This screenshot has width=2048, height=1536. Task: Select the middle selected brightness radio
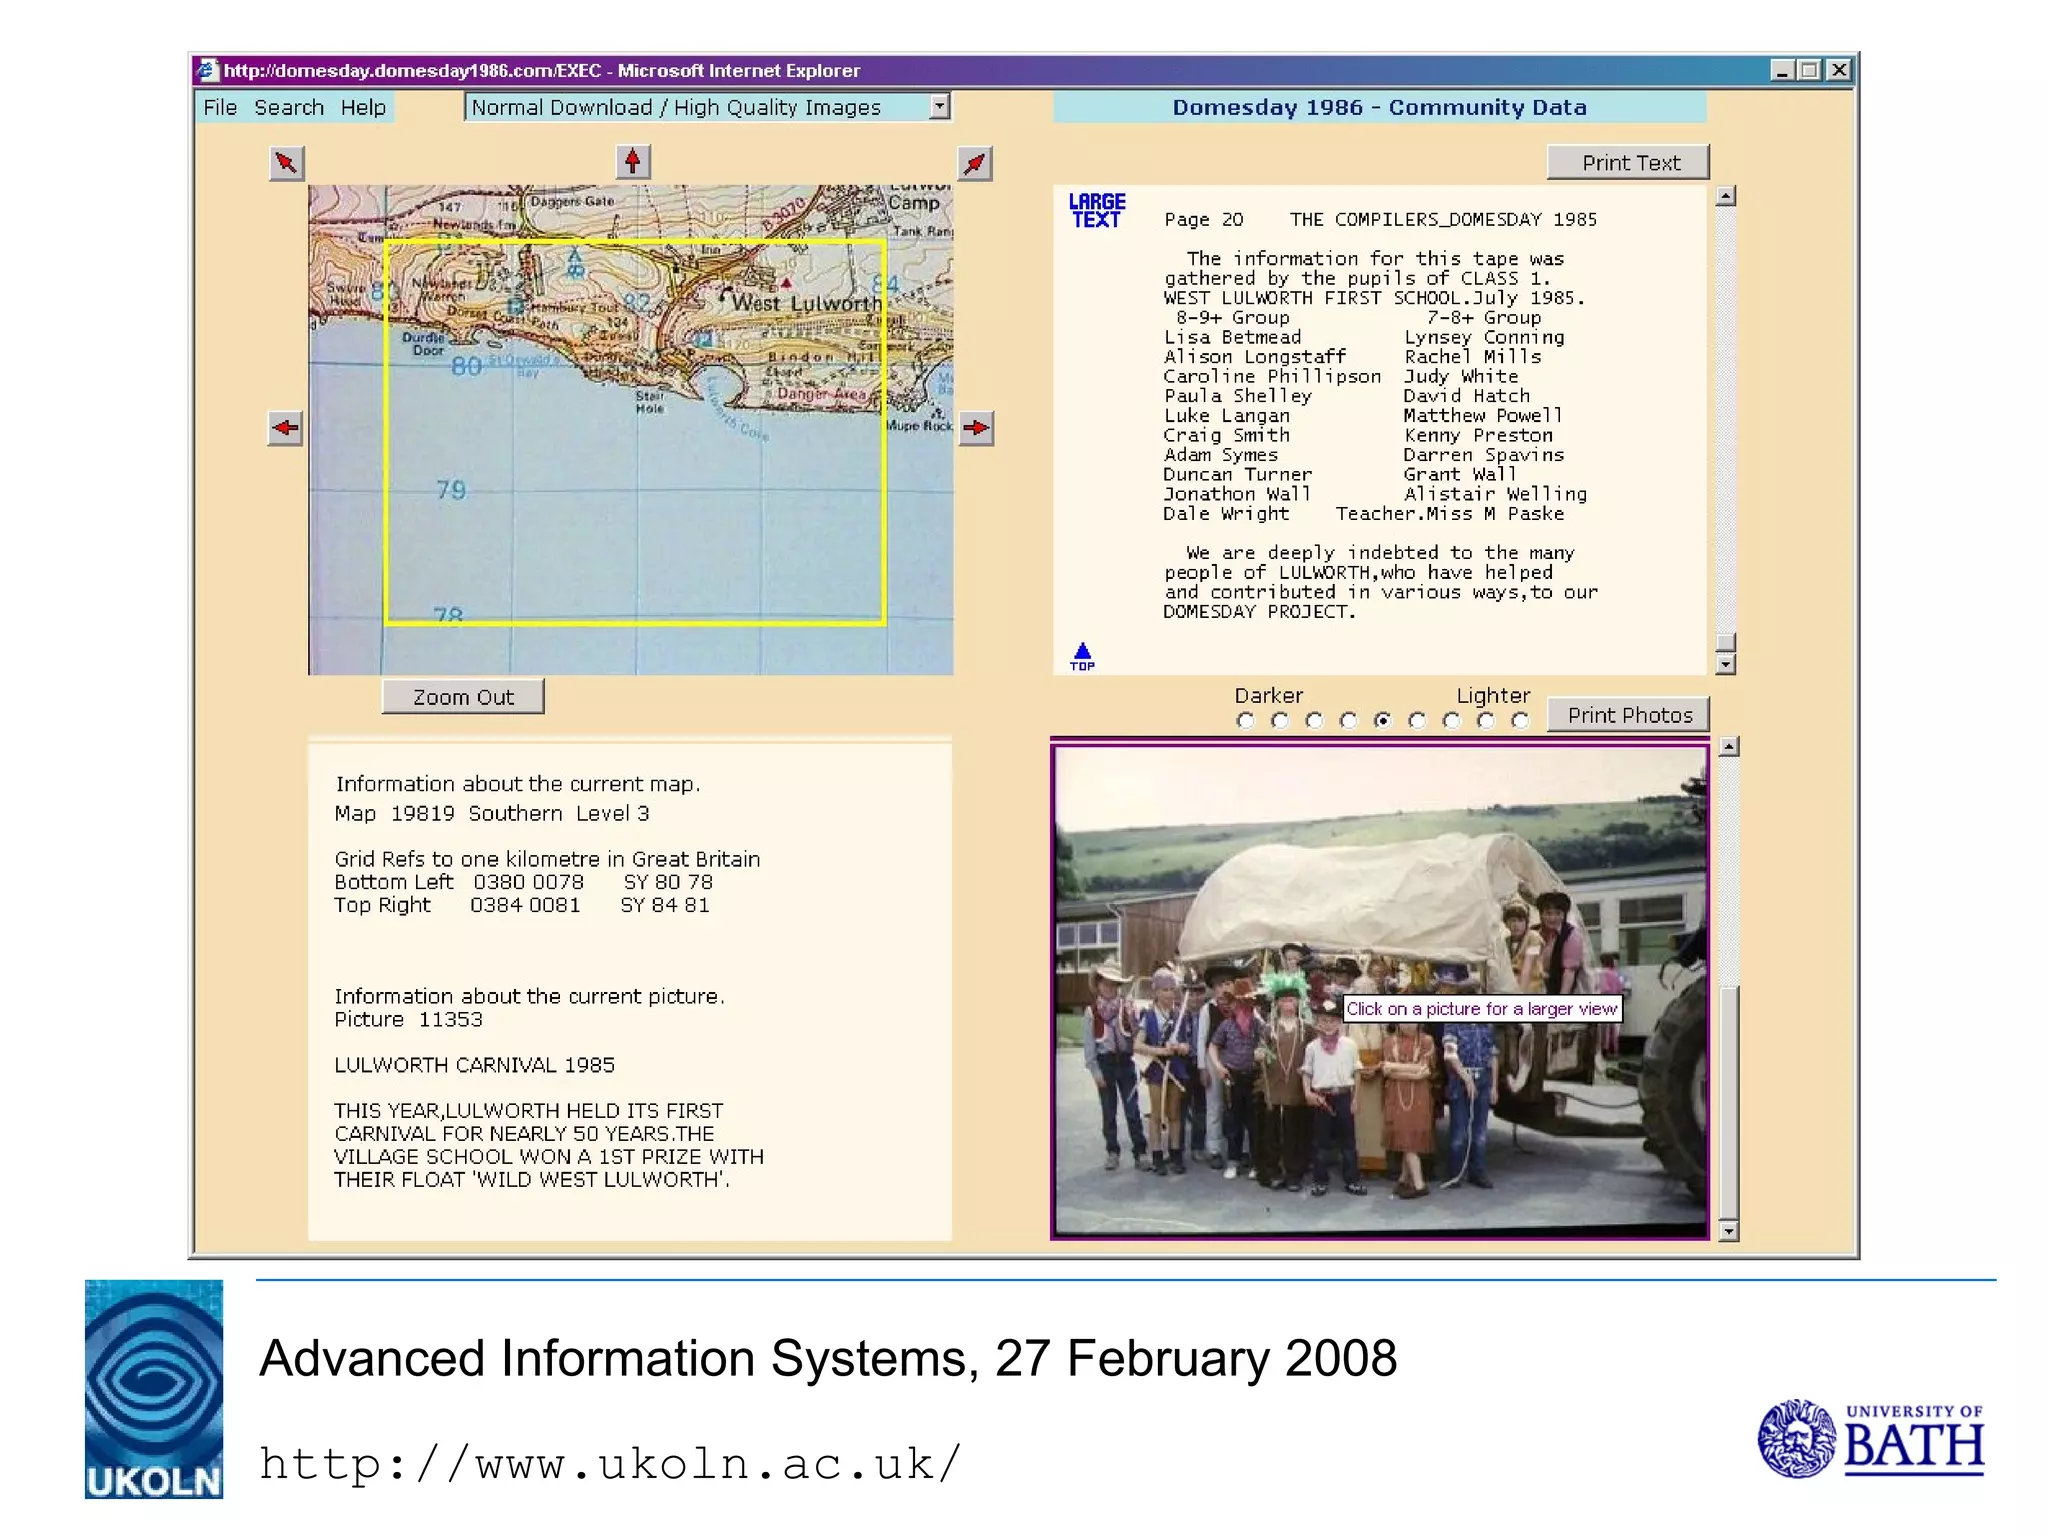[1383, 721]
